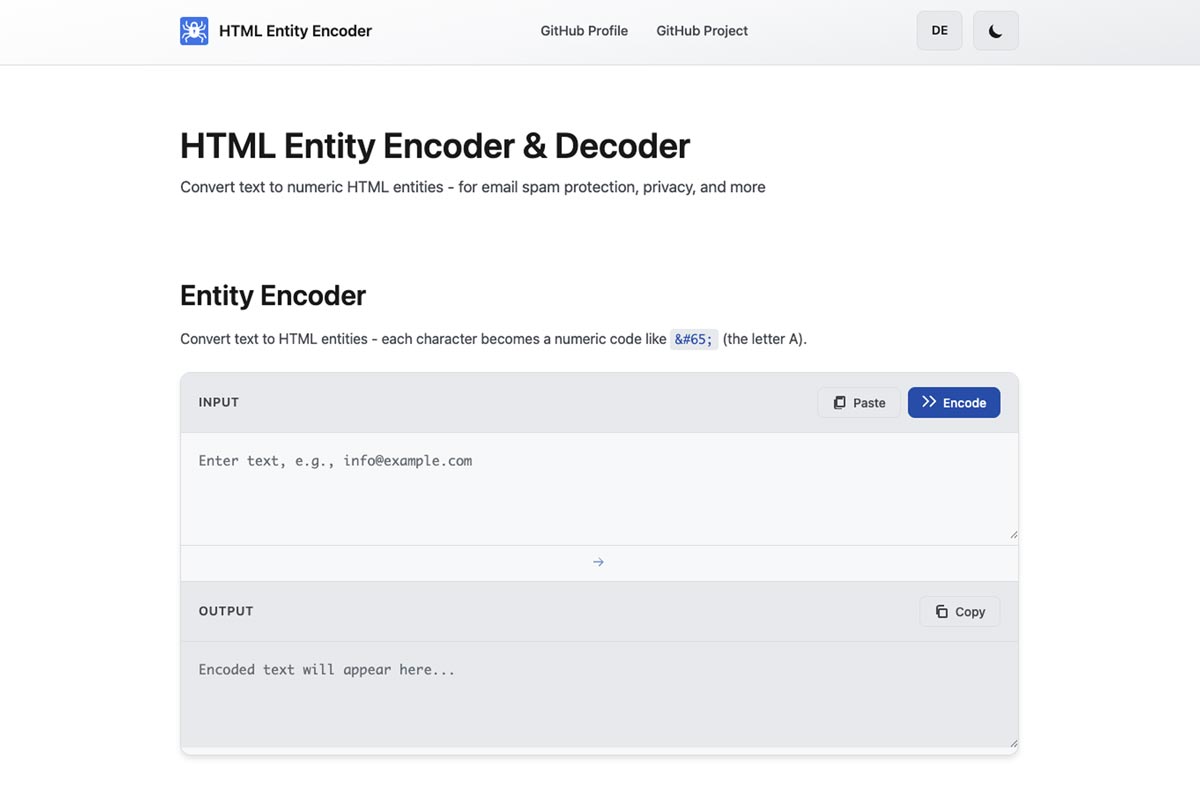Open the GitHub Profile navigation item

[x=584, y=31]
